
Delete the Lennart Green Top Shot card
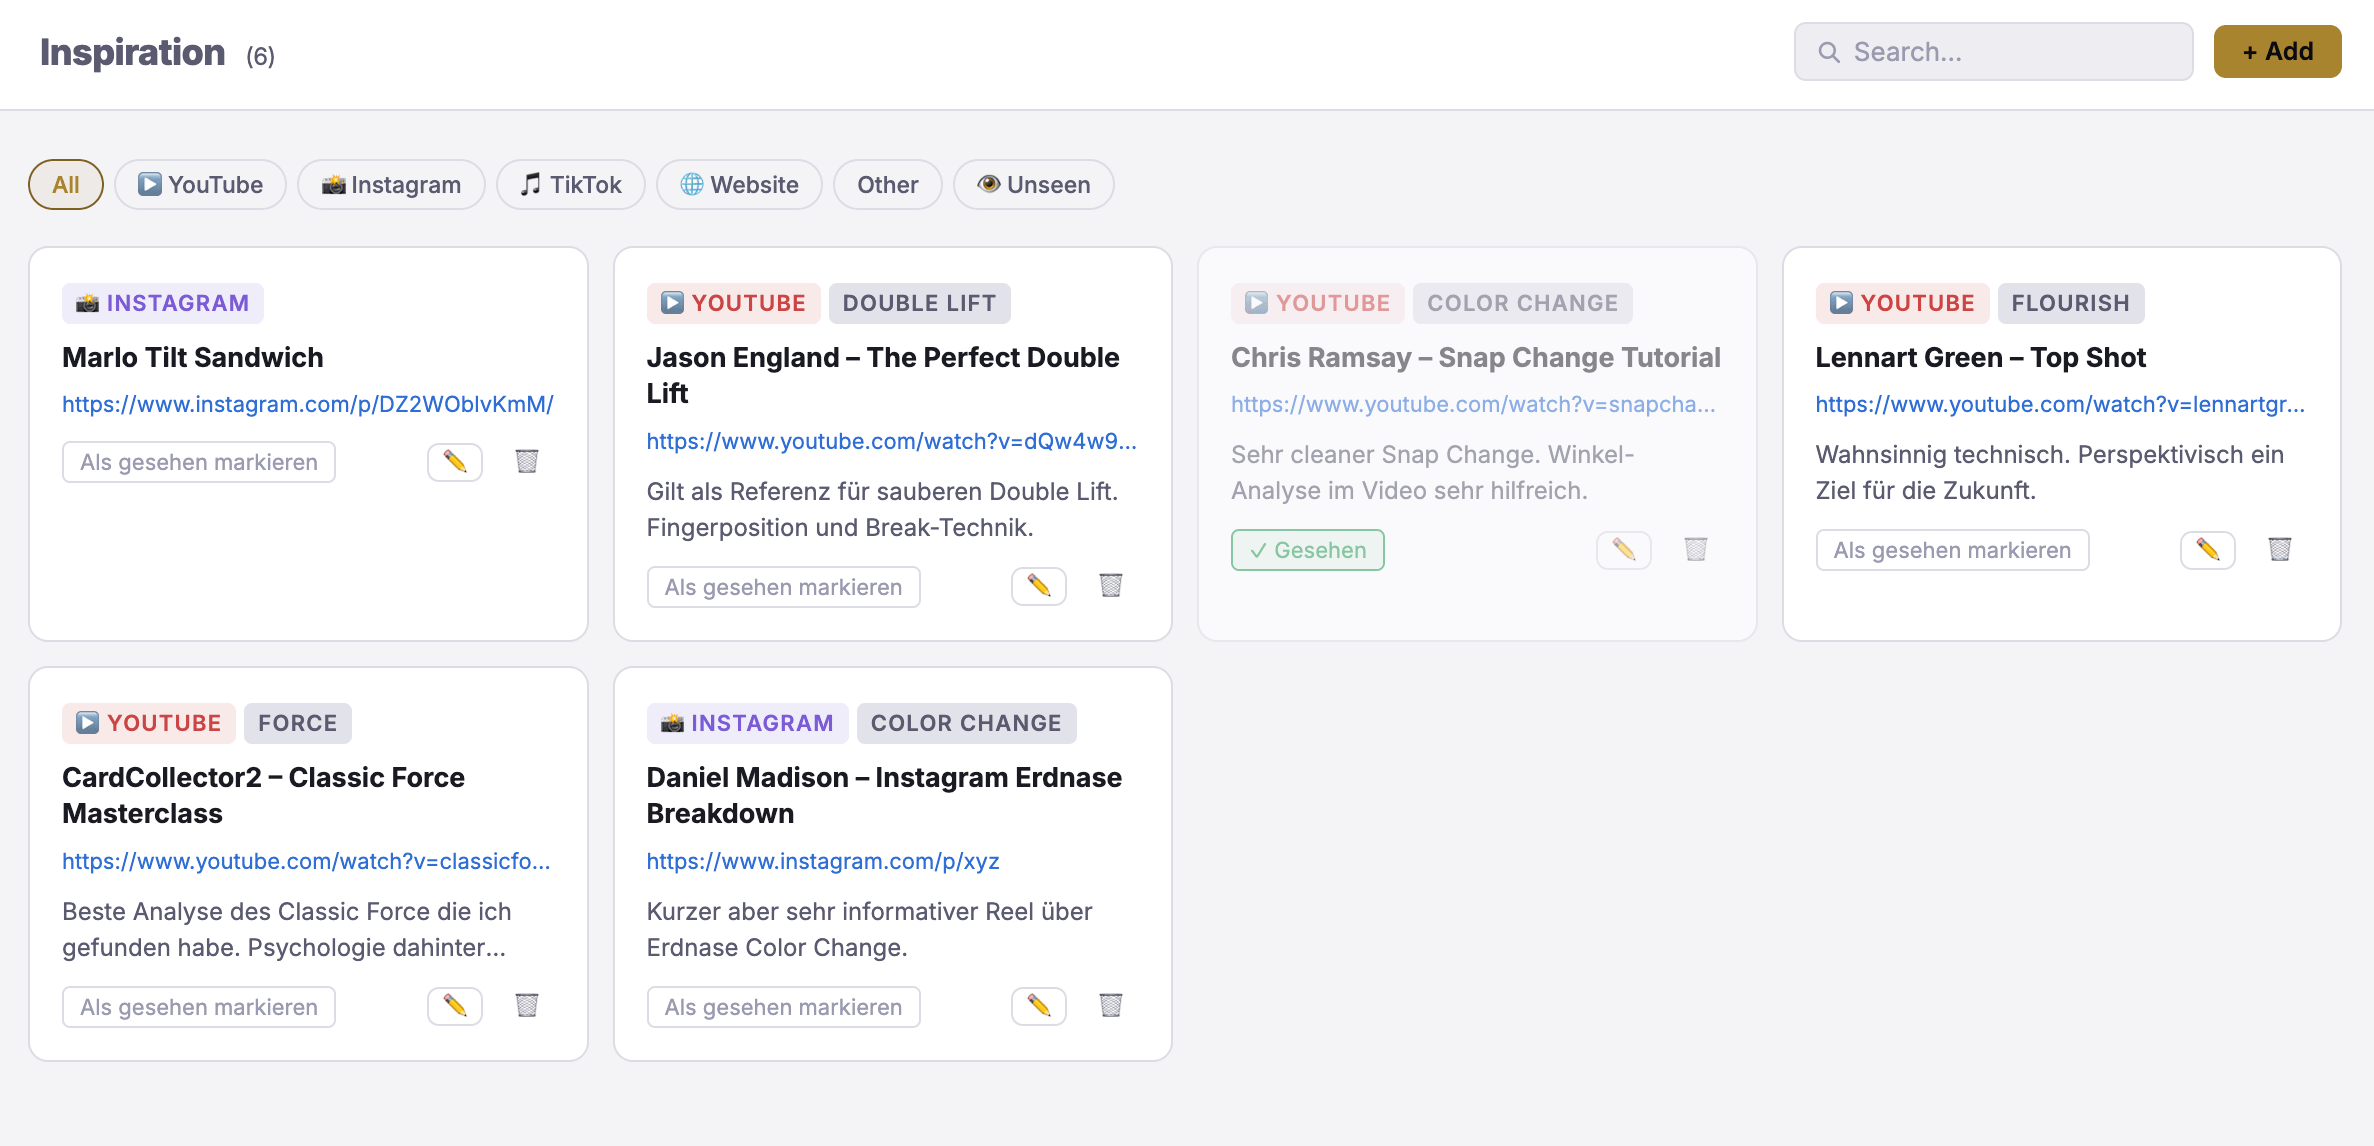pyautogui.click(x=2280, y=550)
